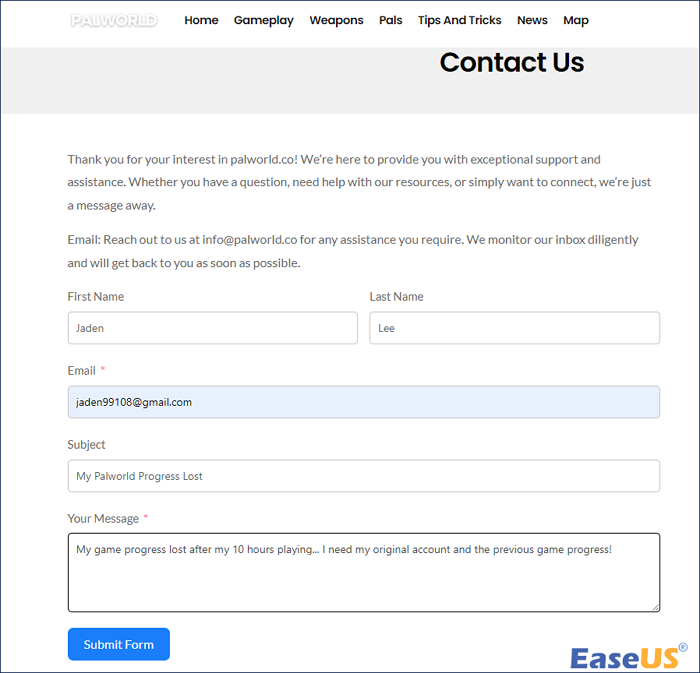Image resolution: width=700 pixels, height=673 pixels.
Task: Navigate to the Pals section
Action: (x=391, y=20)
